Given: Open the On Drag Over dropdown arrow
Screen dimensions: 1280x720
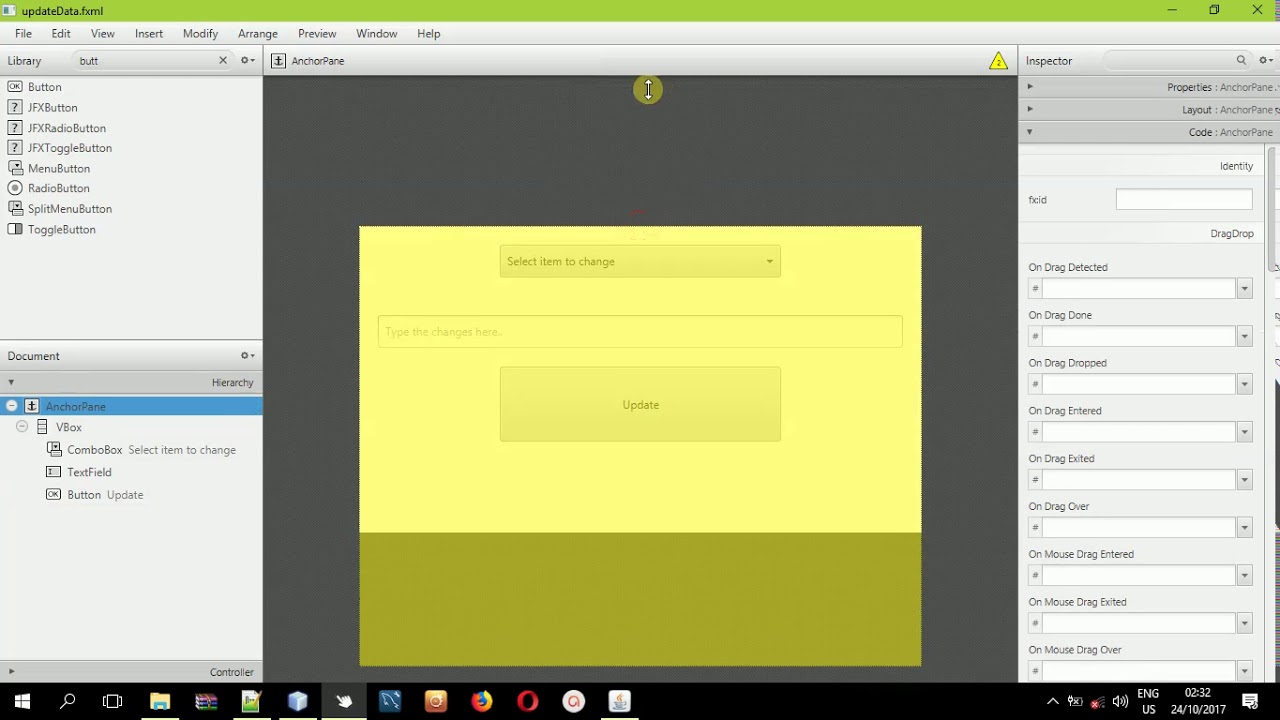Looking at the screenshot, I should 1244,528.
